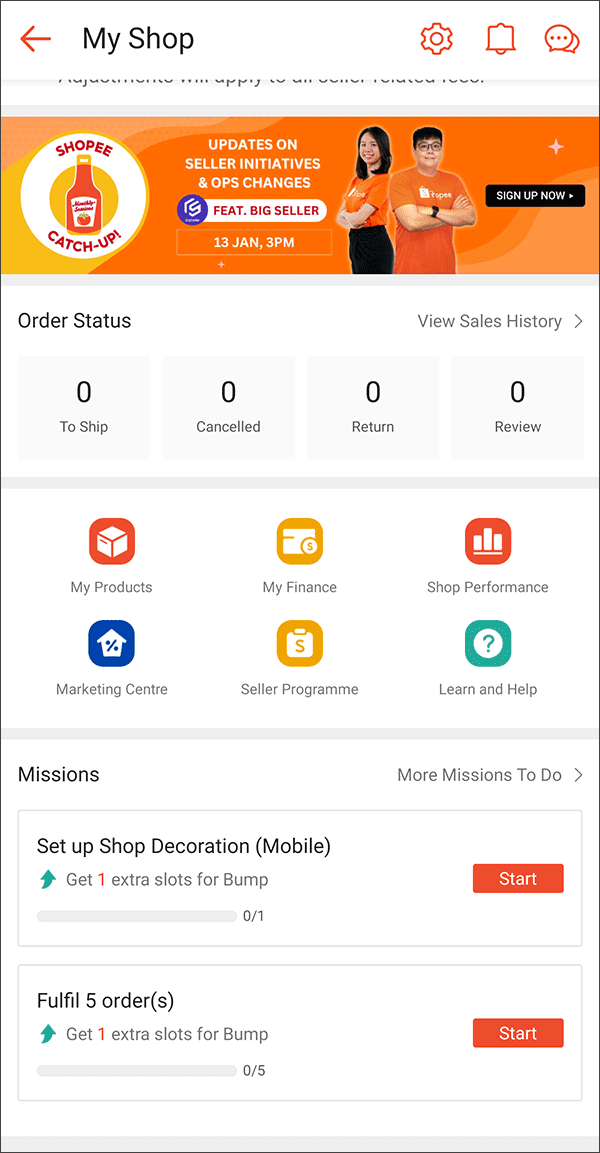Open shop settings gear icon

(436, 38)
